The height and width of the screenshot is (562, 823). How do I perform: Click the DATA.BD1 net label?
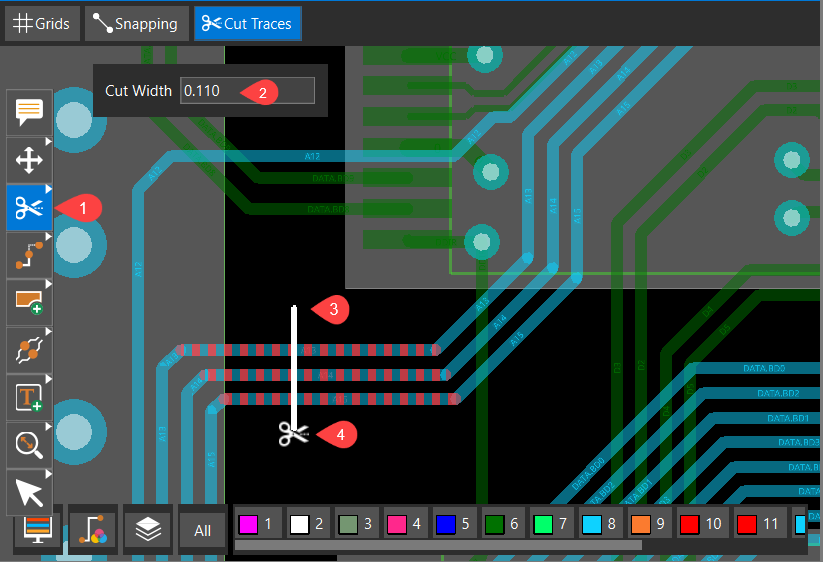coord(788,418)
